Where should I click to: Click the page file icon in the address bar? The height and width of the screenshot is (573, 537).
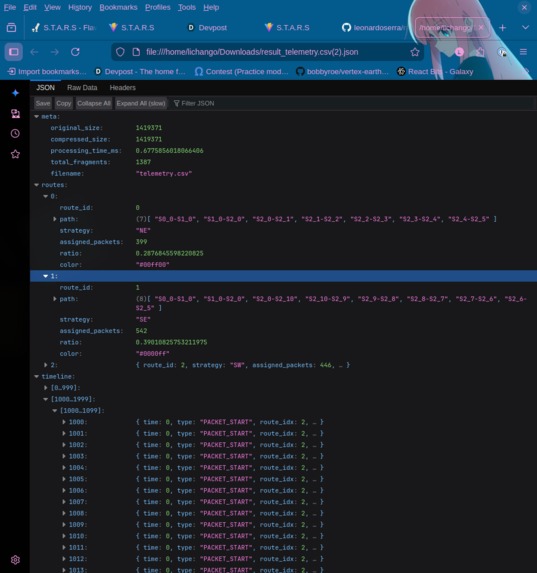click(x=136, y=52)
